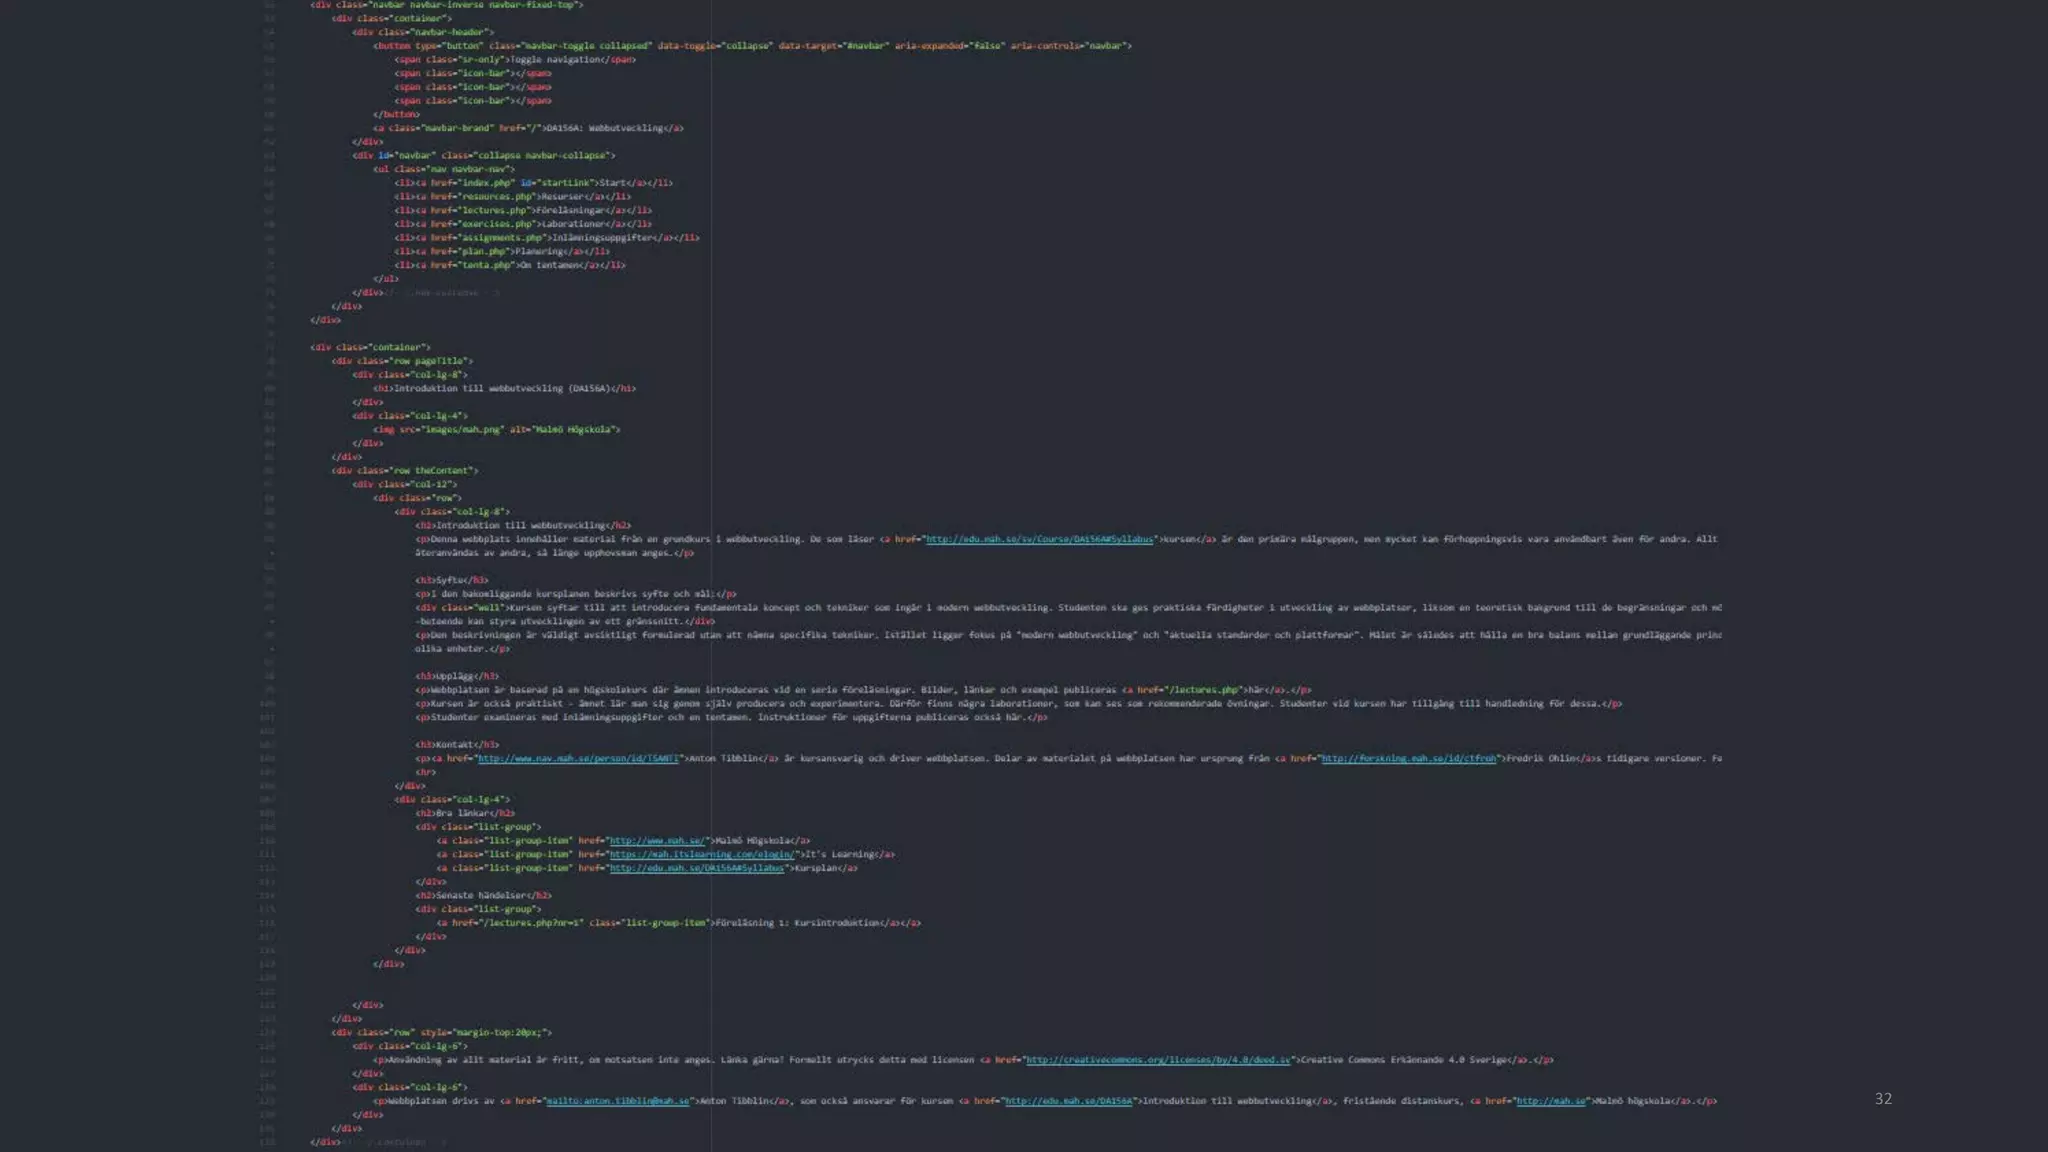Click the img src images/mah.png line

(496, 429)
